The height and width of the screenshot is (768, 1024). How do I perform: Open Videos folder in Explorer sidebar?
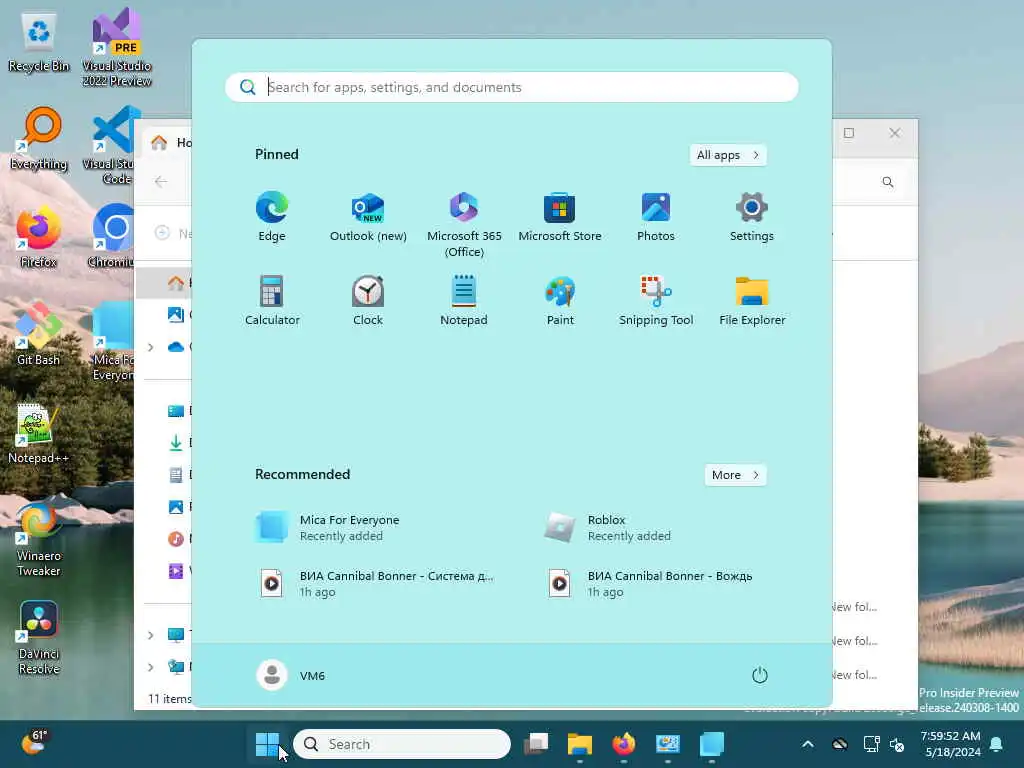(176, 571)
